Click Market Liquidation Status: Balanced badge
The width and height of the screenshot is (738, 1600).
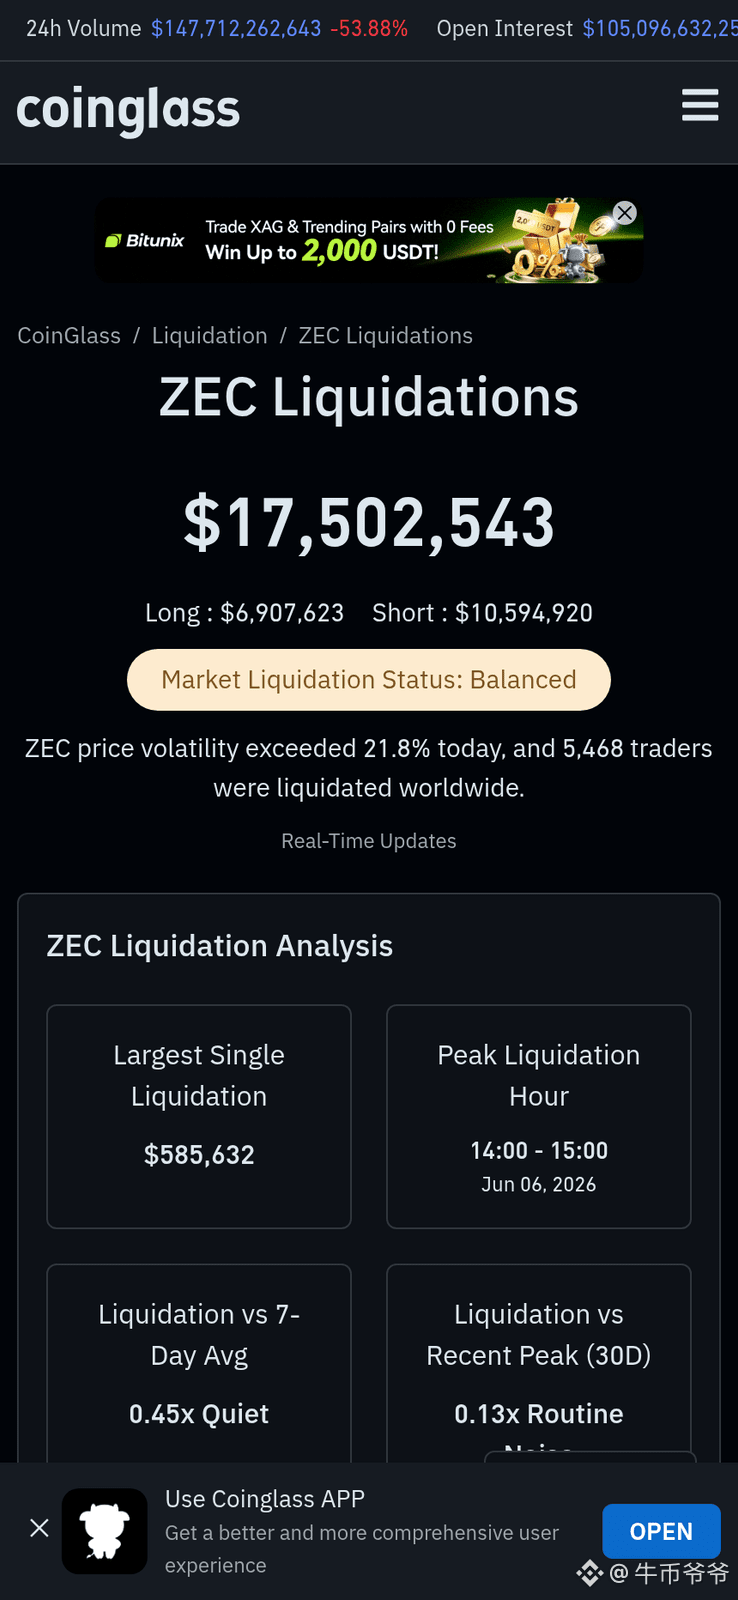point(369,680)
